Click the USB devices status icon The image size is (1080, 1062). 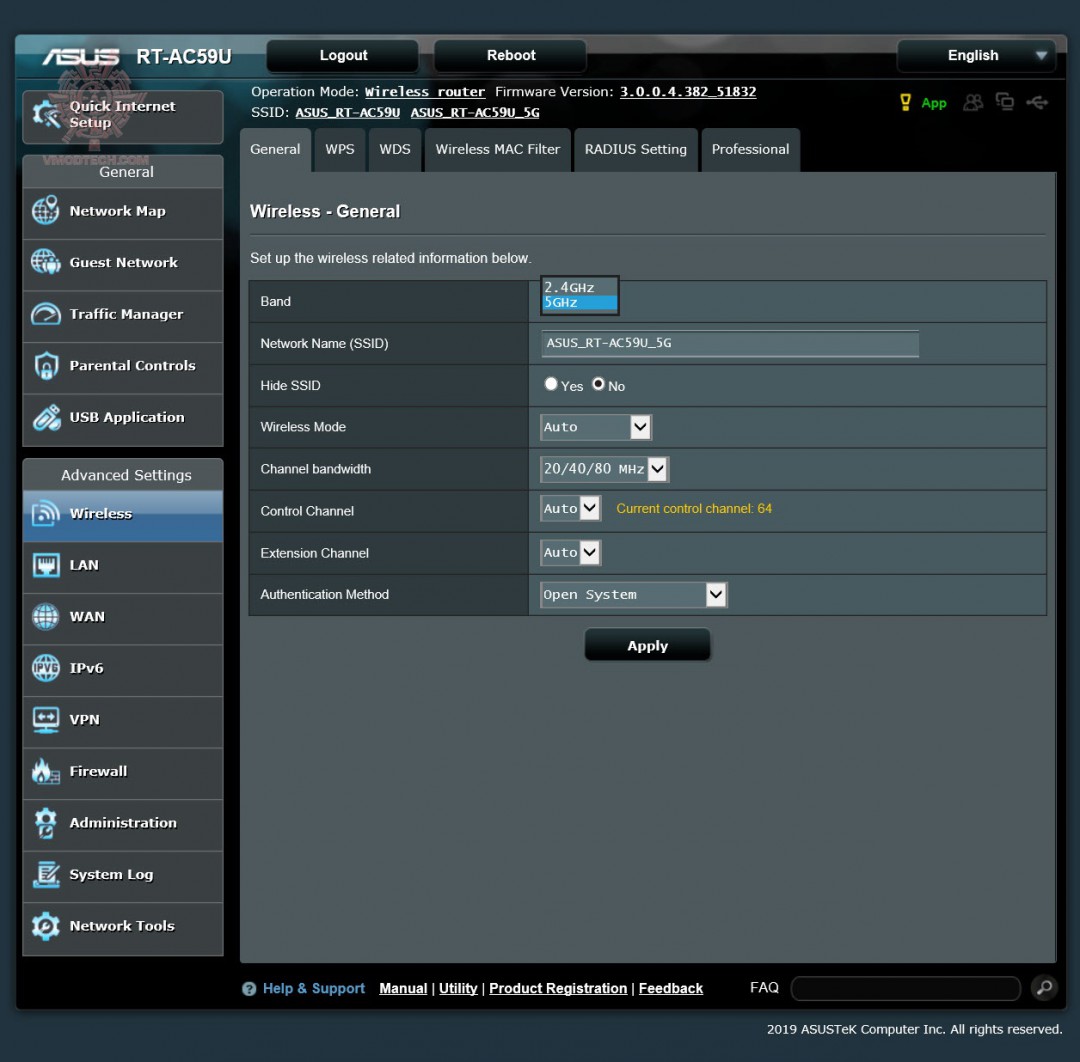(x=1037, y=101)
